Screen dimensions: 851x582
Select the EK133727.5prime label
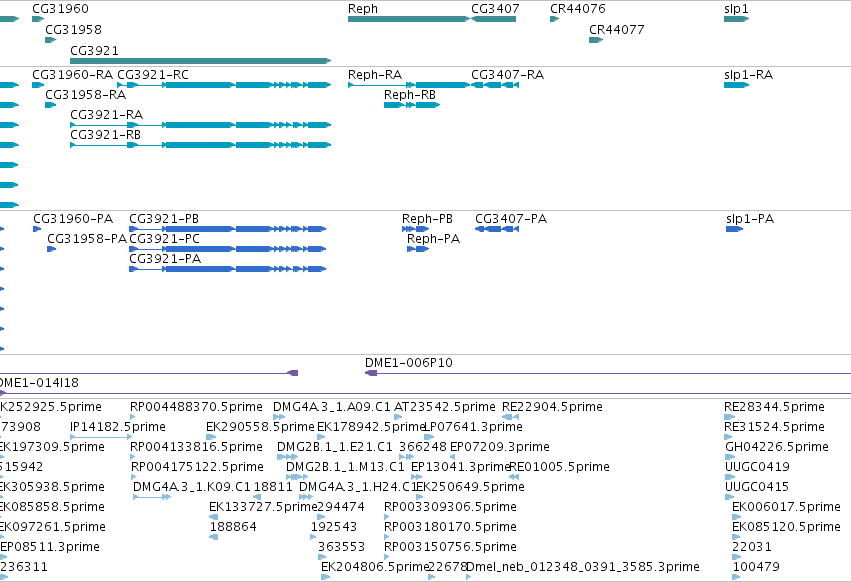(263, 507)
